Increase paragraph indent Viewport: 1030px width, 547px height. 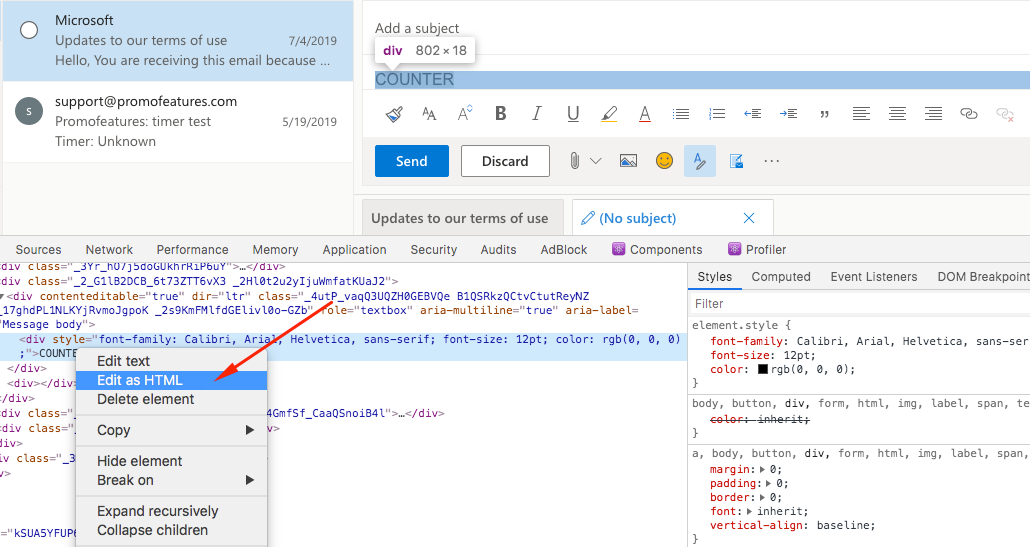[788, 114]
